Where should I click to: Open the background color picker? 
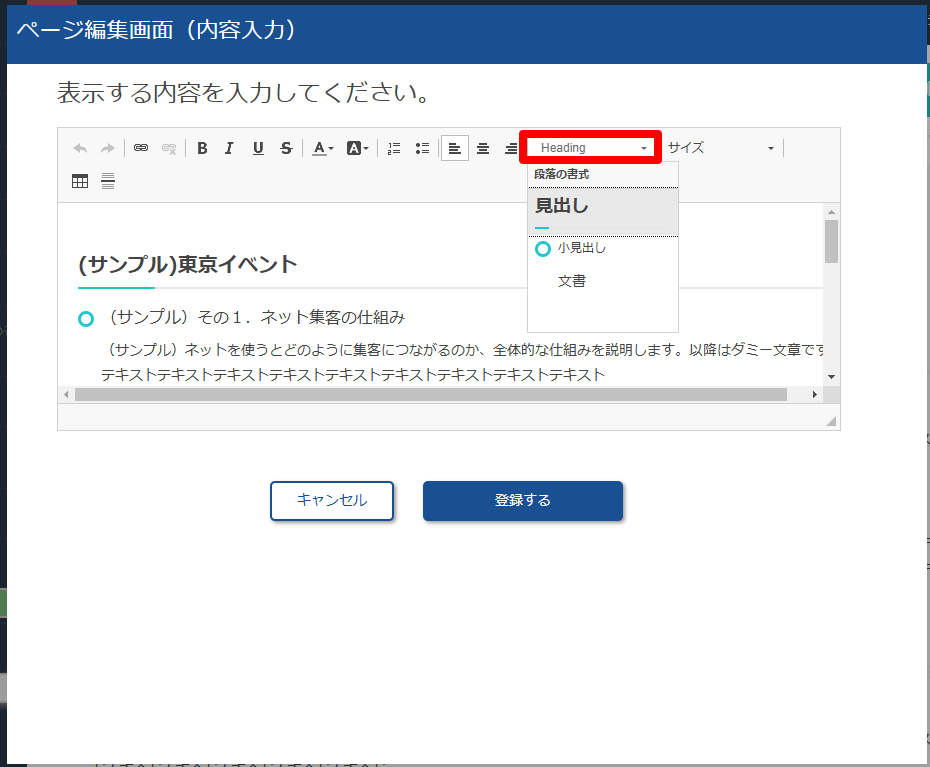(x=358, y=148)
